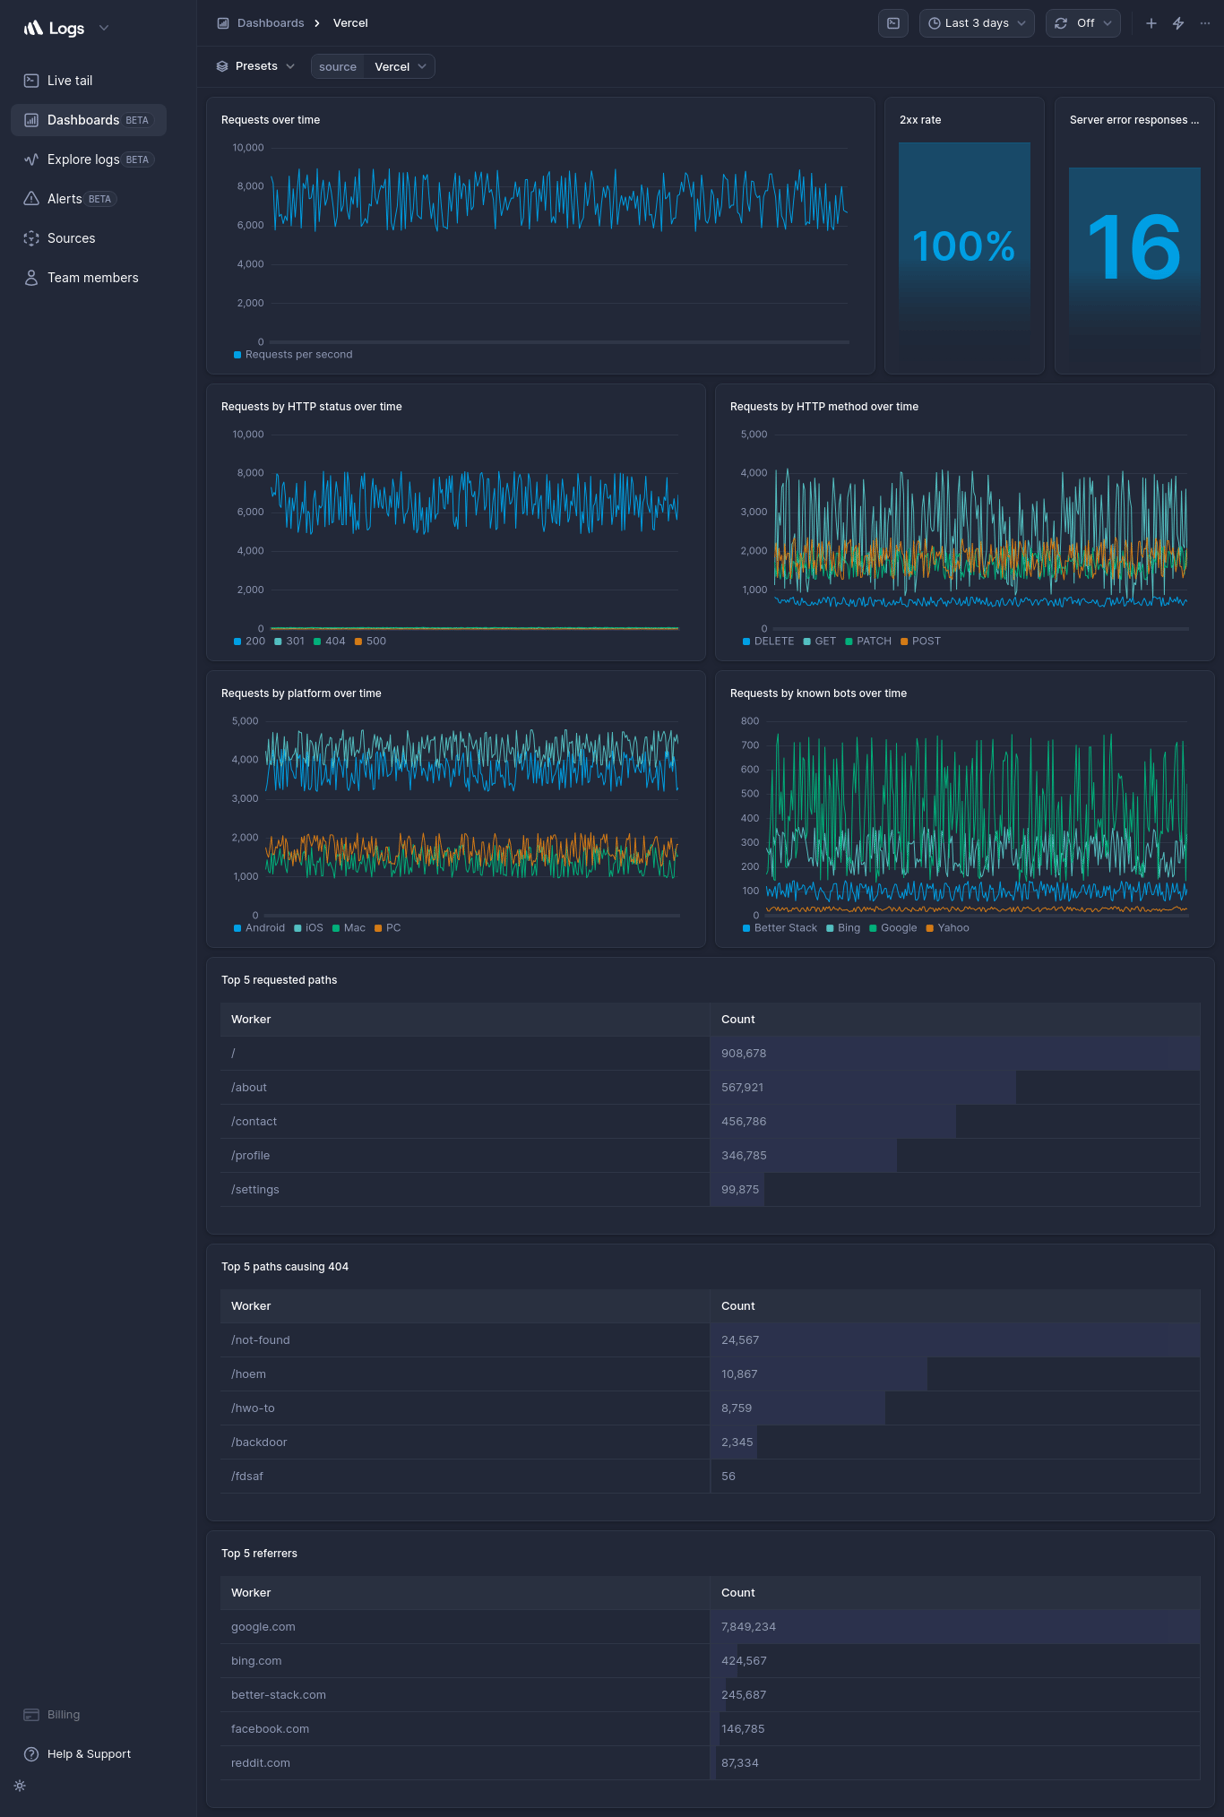Click the Server error responses 16 panel
The image size is (1224, 1817).
pyautogui.click(x=1134, y=236)
